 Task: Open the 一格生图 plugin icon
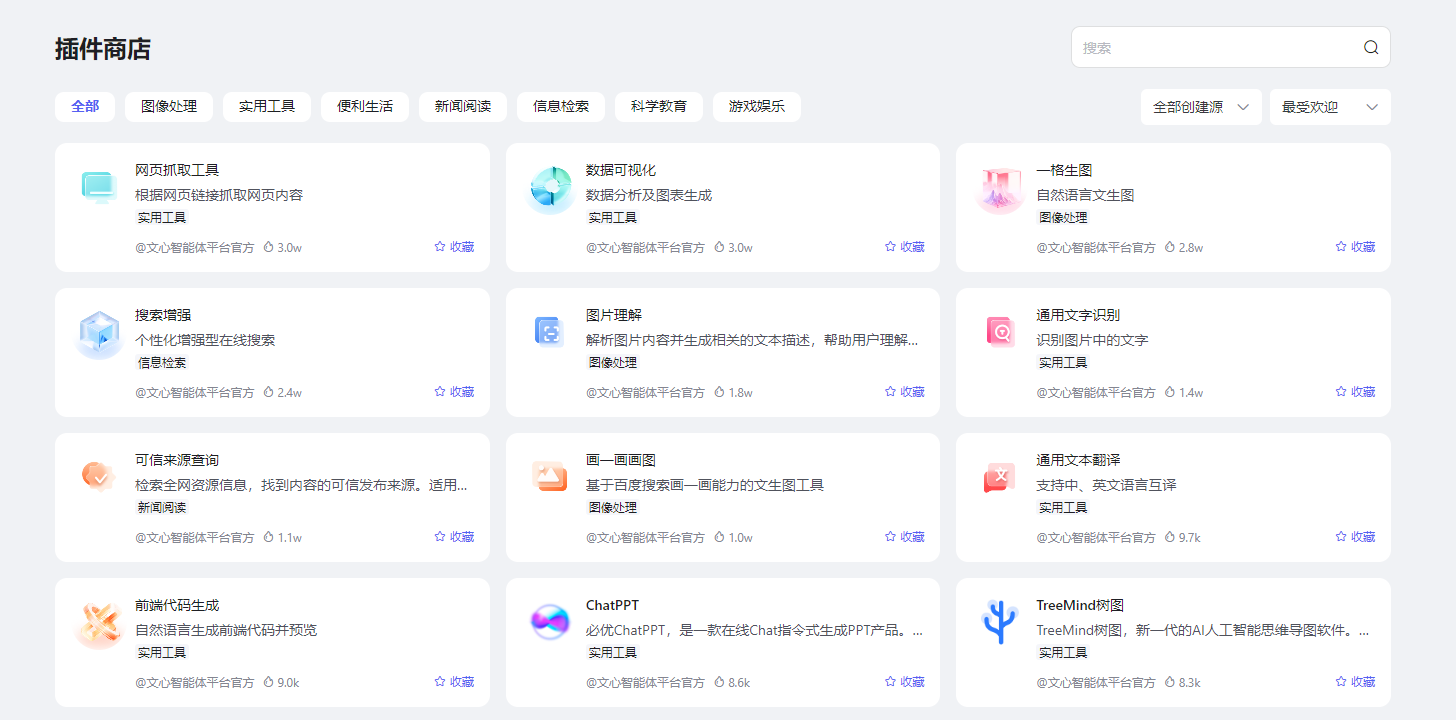click(x=1000, y=189)
